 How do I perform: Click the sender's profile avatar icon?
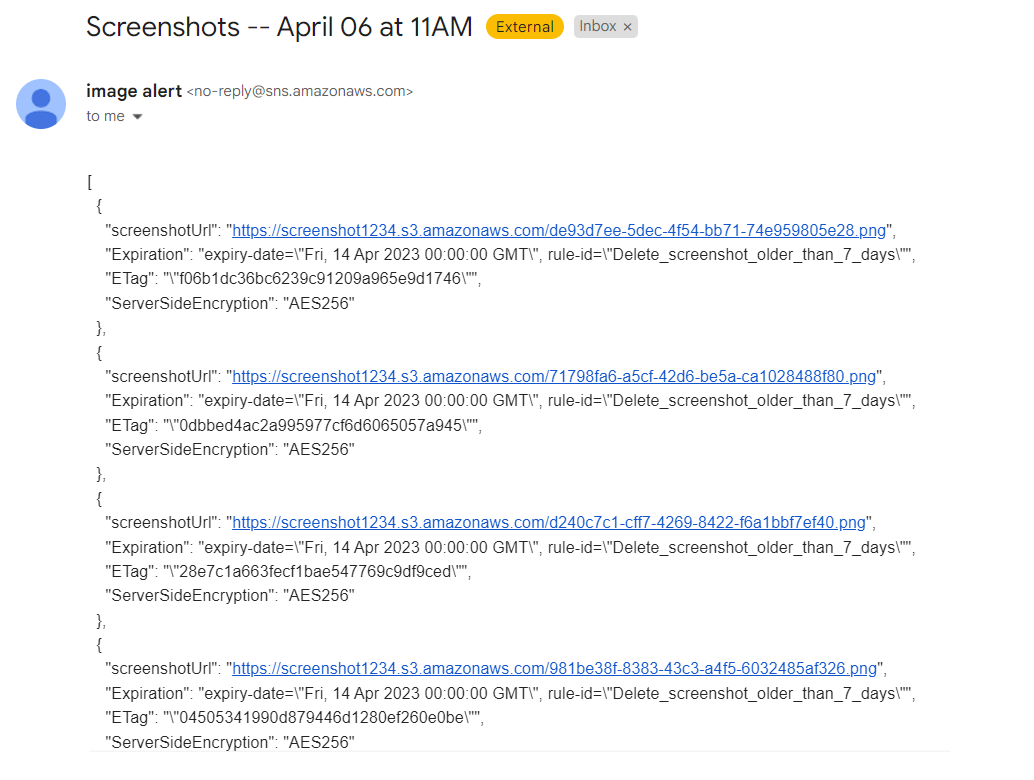pos(41,104)
